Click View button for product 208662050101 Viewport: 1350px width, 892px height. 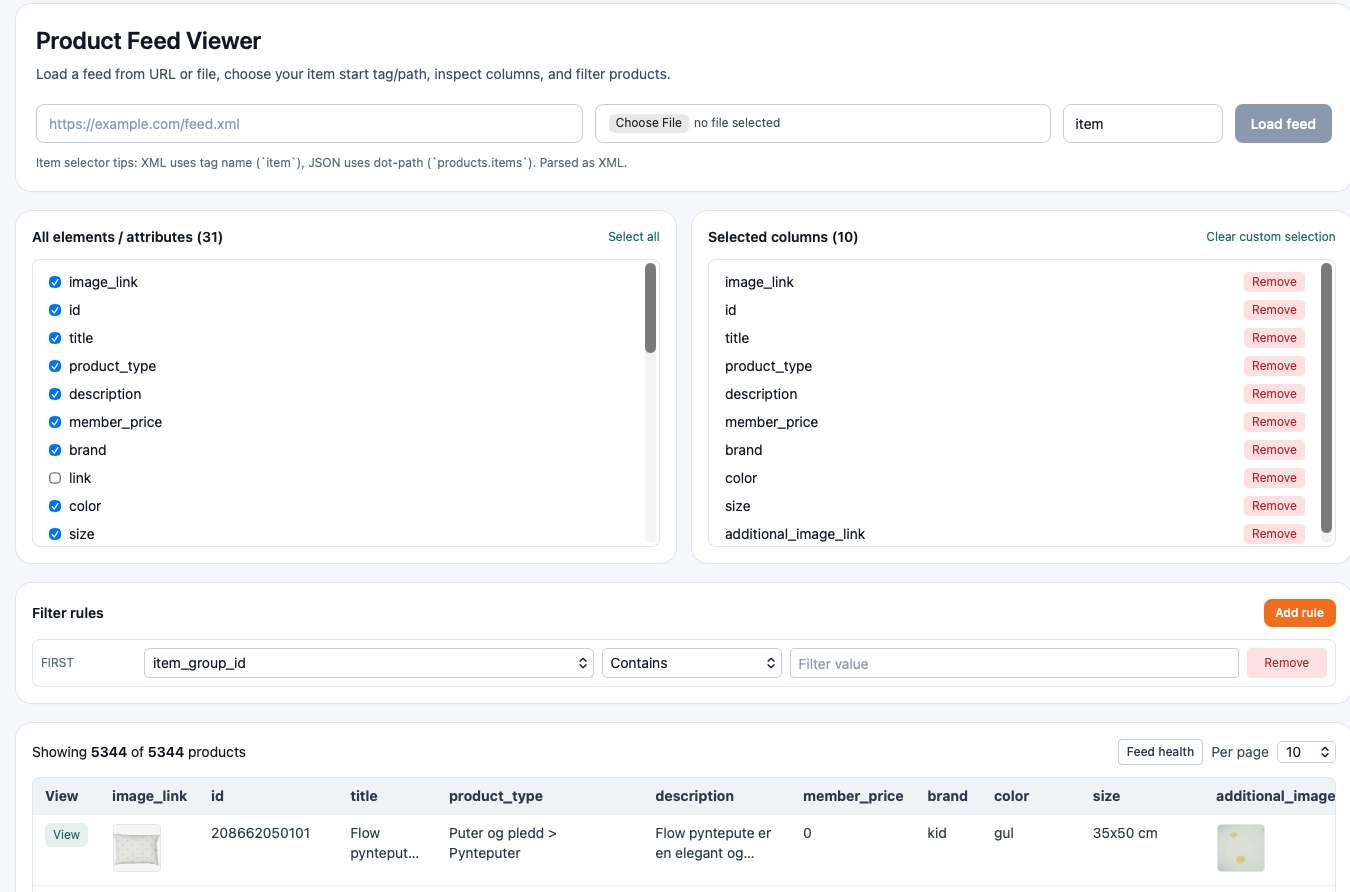66,835
